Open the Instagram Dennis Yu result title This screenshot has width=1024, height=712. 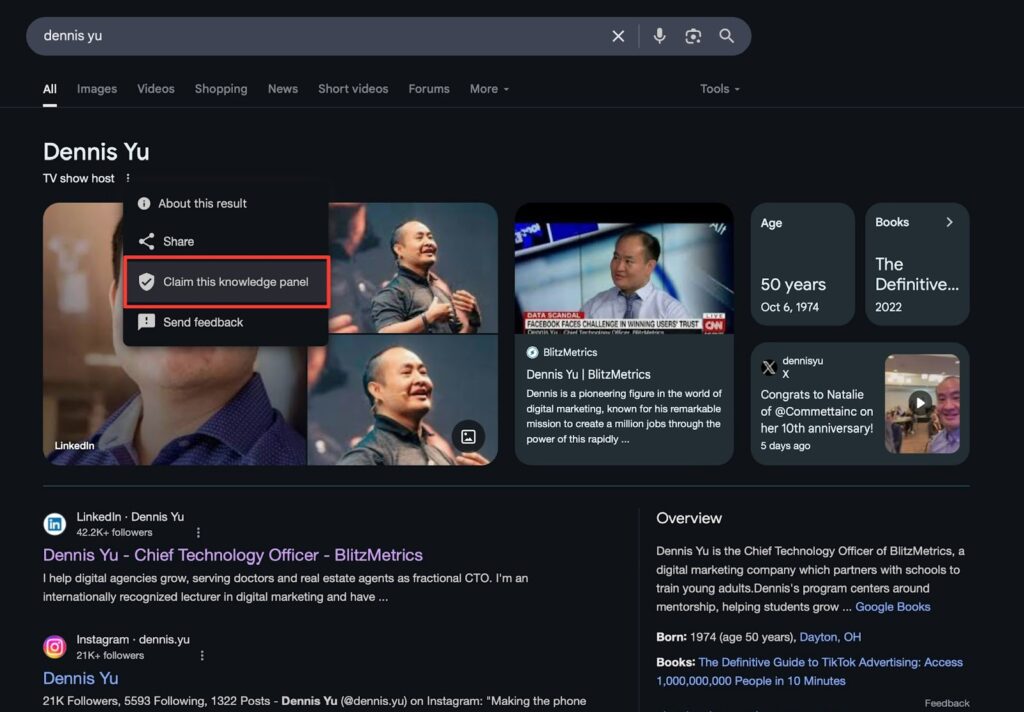(x=80, y=678)
